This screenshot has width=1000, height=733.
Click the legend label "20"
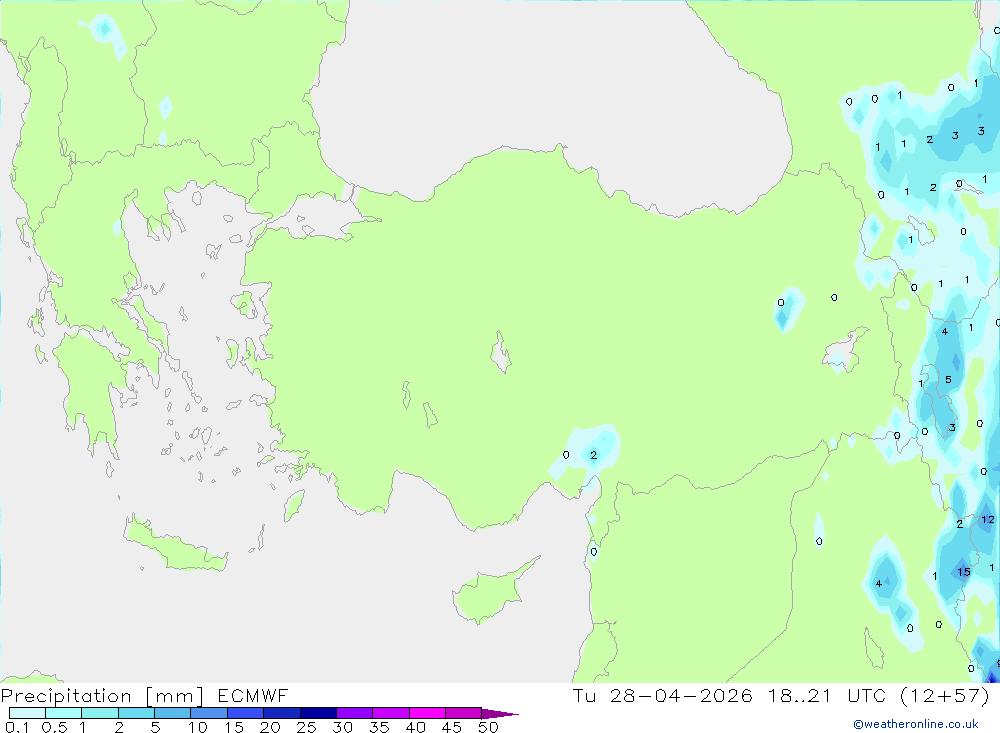click(270, 727)
